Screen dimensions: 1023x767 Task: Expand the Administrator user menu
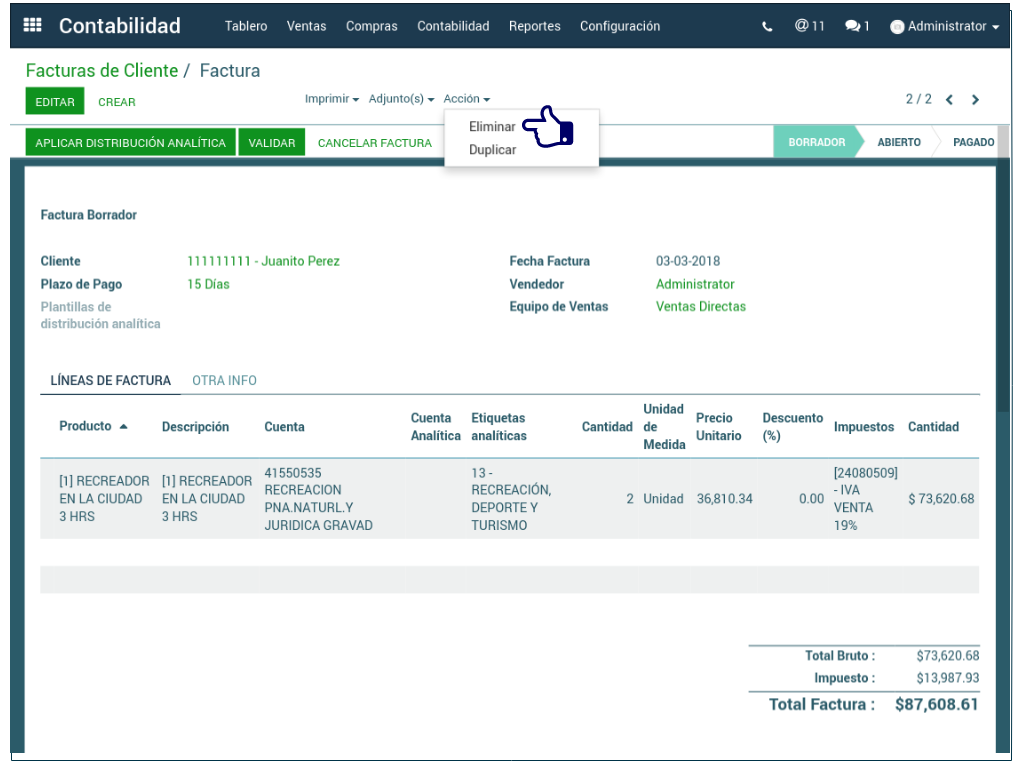point(944,27)
